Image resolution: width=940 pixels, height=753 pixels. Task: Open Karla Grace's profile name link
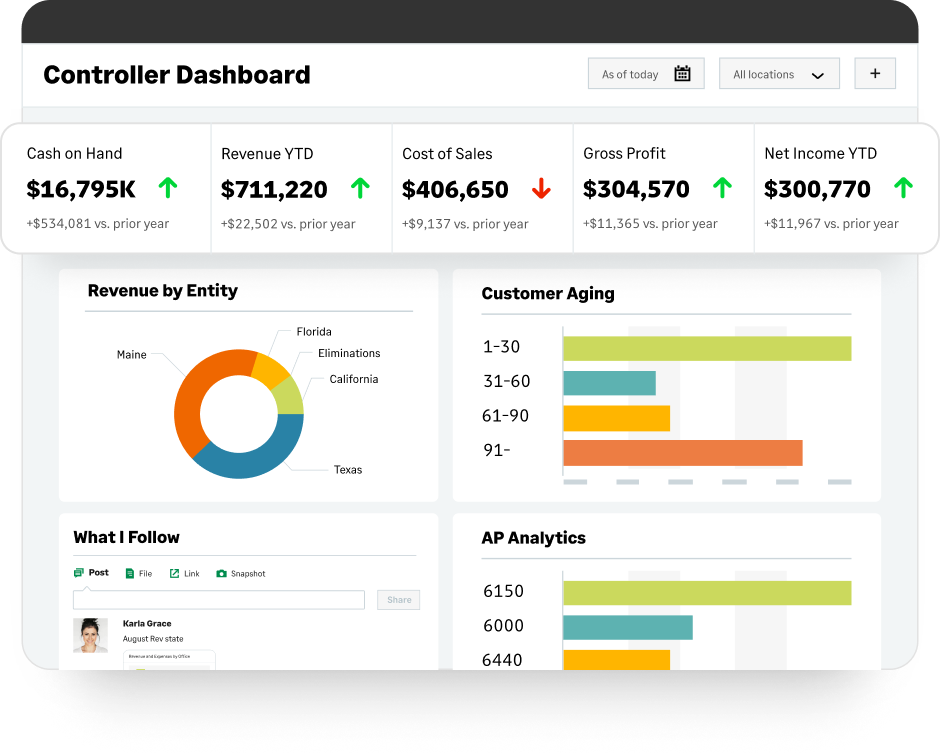(x=147, y=624)
